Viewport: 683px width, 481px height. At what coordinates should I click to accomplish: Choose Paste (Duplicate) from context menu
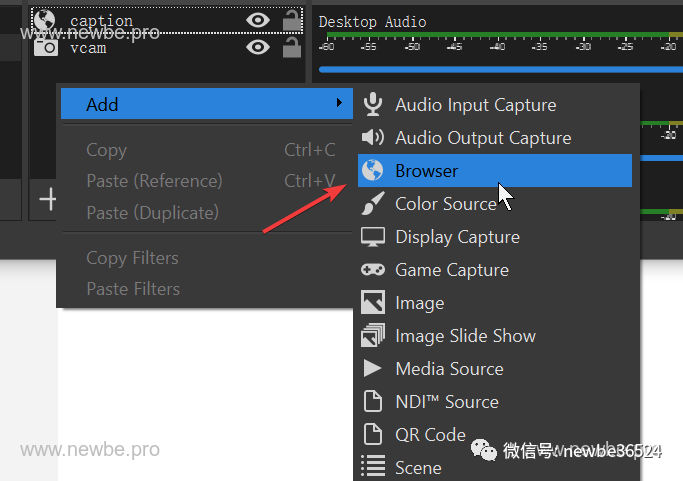207,213
